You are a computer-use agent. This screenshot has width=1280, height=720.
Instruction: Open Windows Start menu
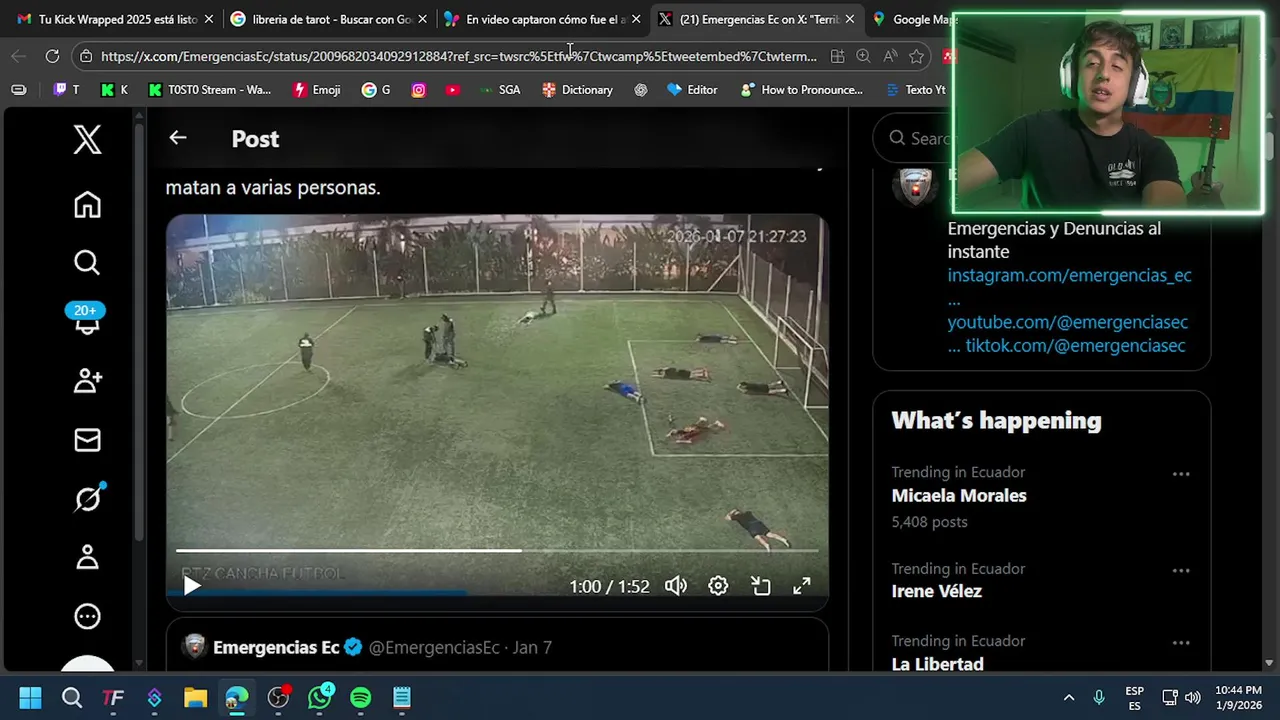point(30,697)
